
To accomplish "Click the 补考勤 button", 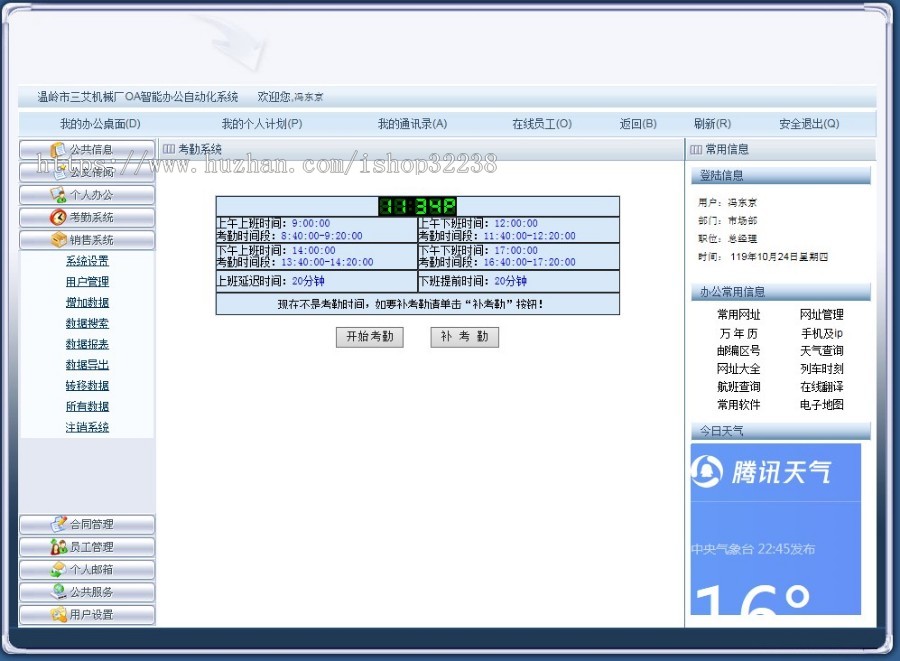I will (x=463, y=337).
